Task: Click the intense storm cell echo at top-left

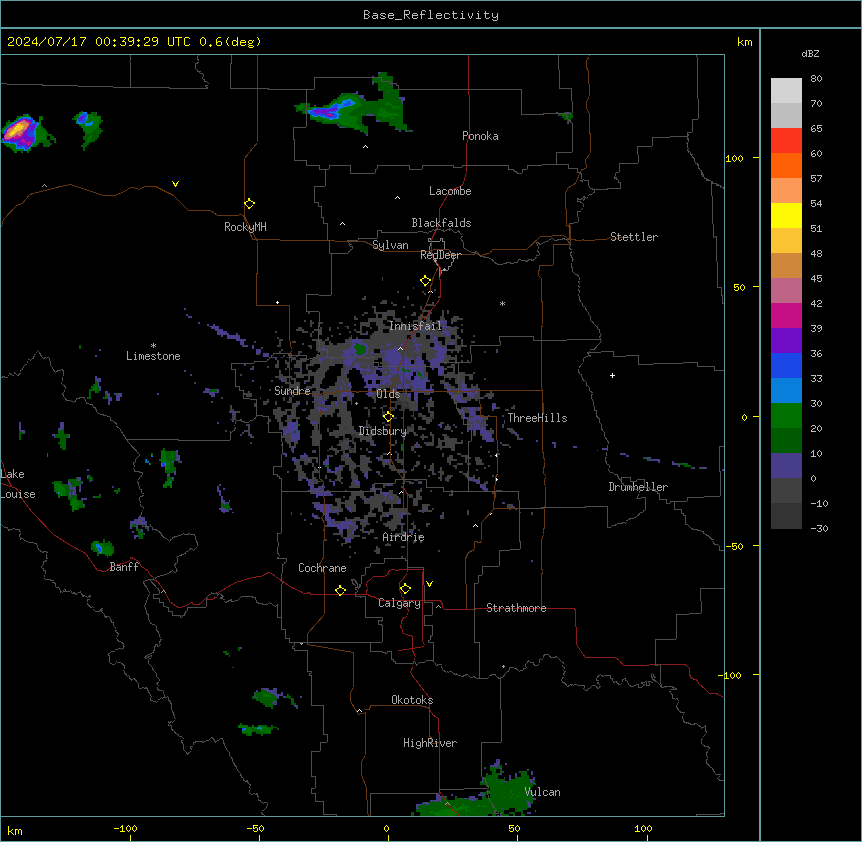Action: point(21,132)
